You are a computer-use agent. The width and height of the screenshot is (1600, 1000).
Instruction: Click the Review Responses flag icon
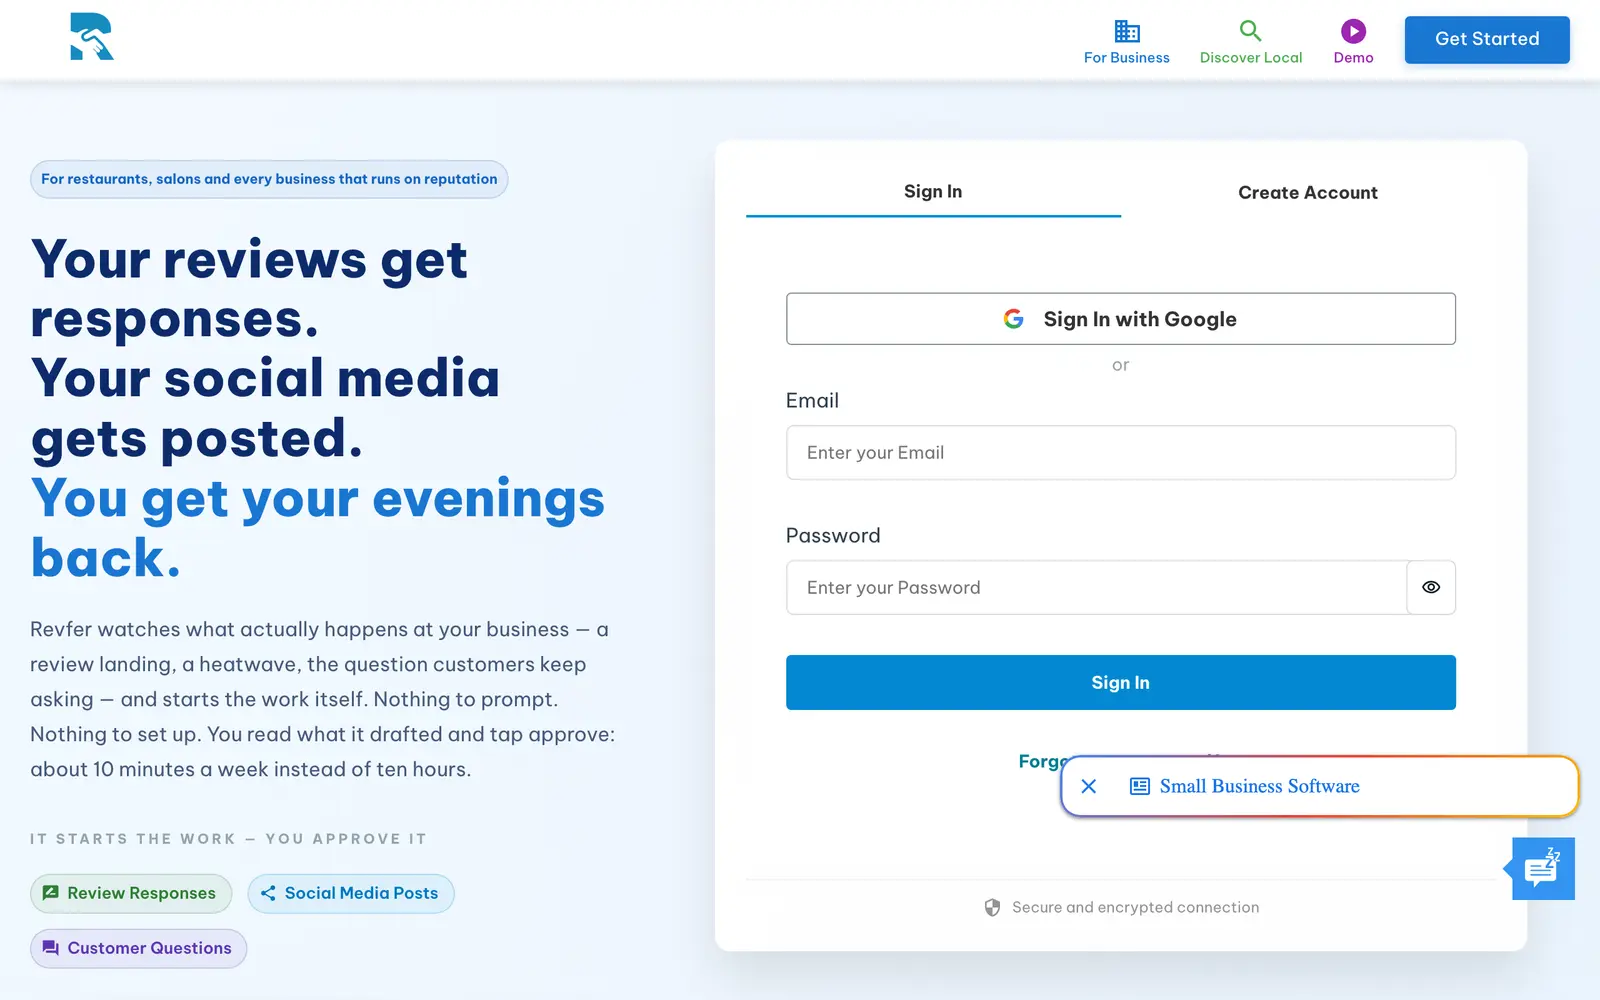[x=50, y=893]
